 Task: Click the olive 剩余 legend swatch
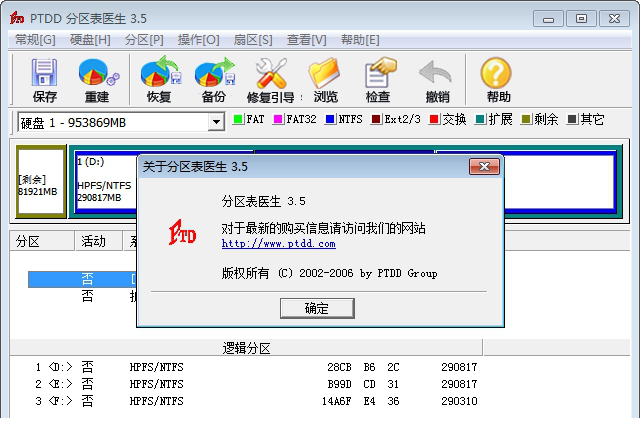[x=526, y=119]
